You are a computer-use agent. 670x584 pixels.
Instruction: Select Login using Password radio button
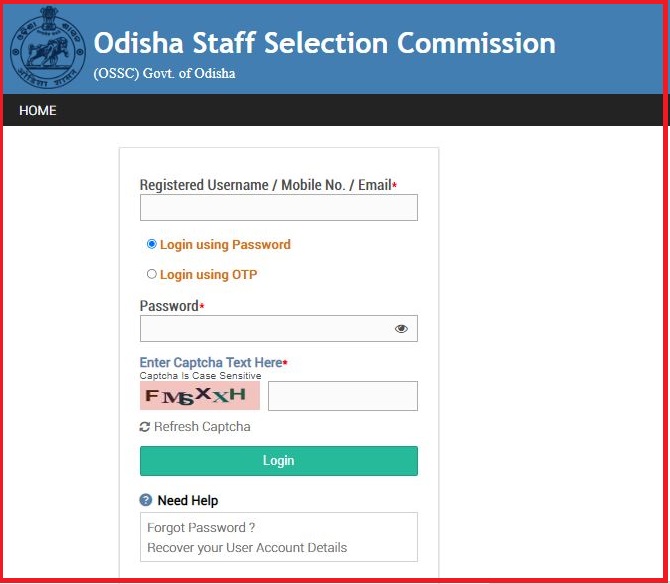point(151,244)
